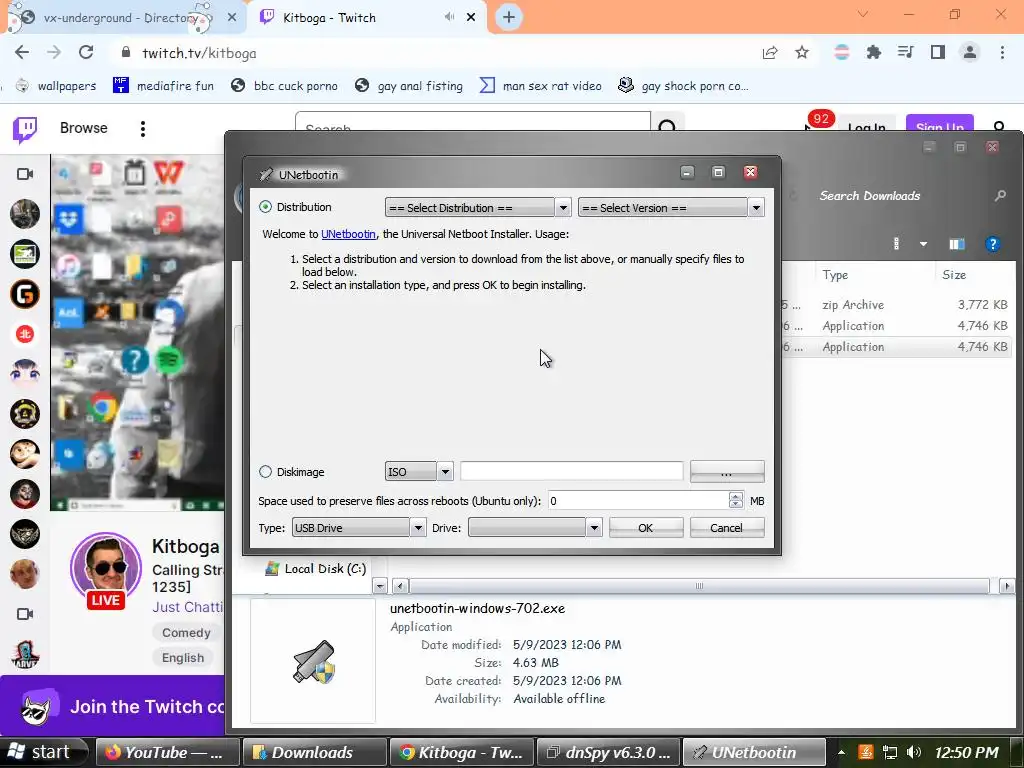Click the English tag on the stream

pos(183,658)
